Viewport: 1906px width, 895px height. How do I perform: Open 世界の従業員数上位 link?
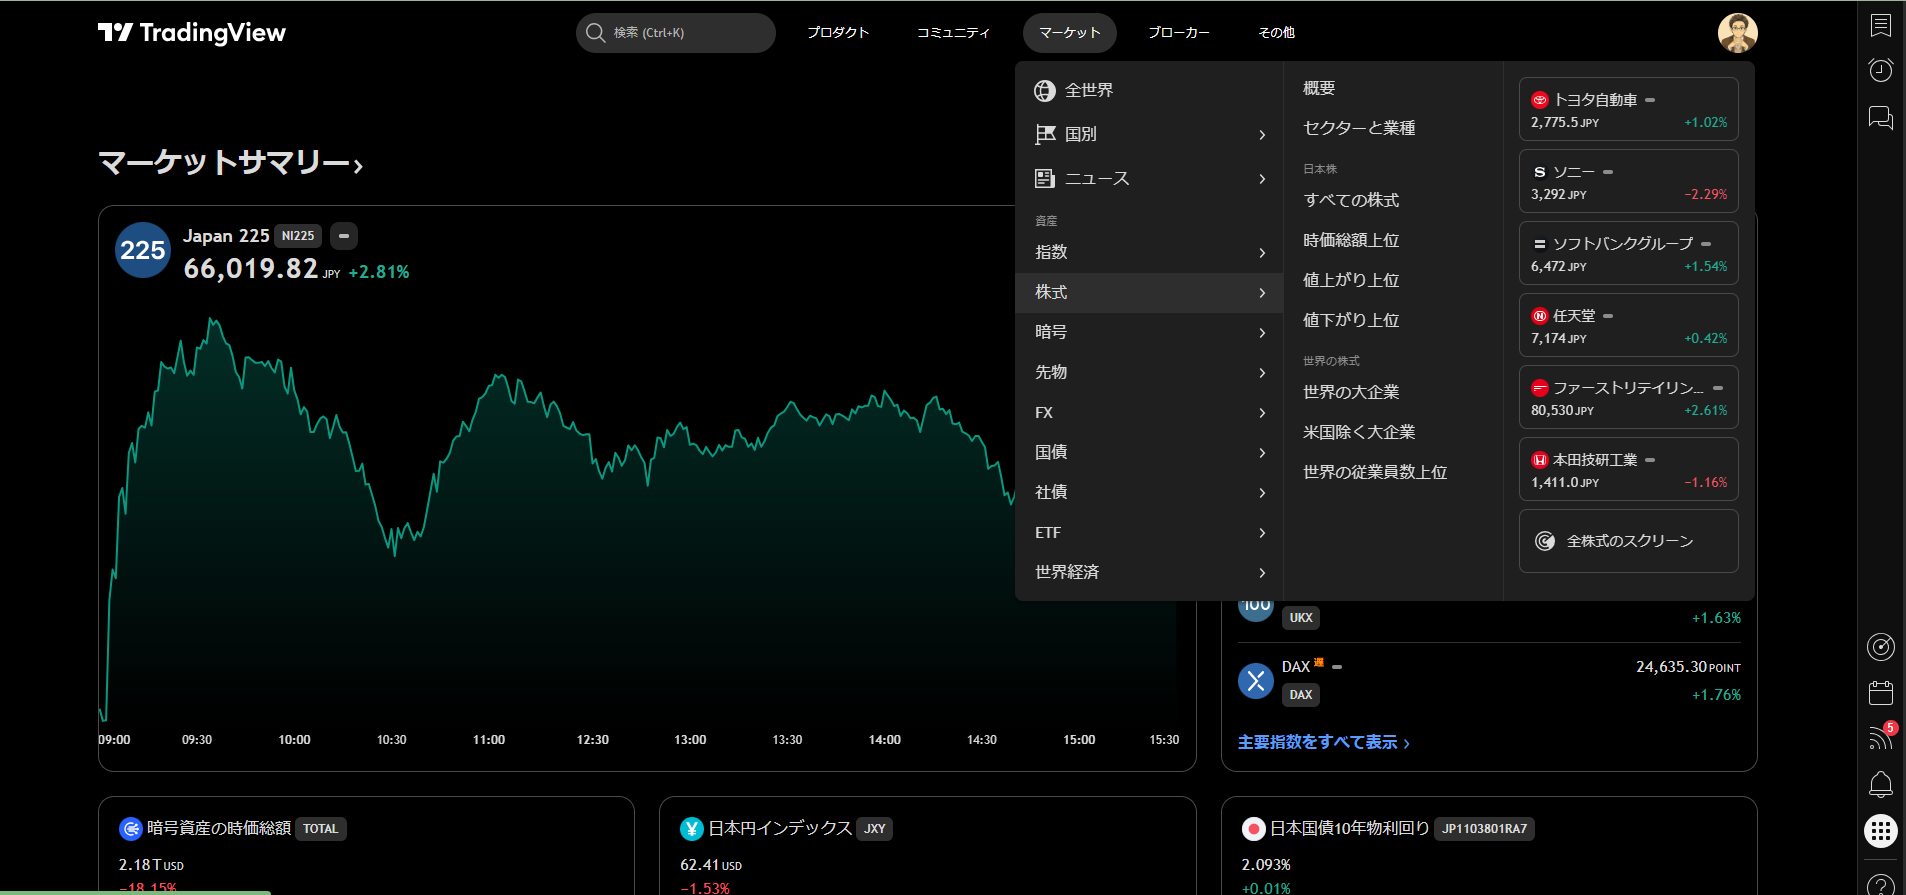coord(1375,472)
